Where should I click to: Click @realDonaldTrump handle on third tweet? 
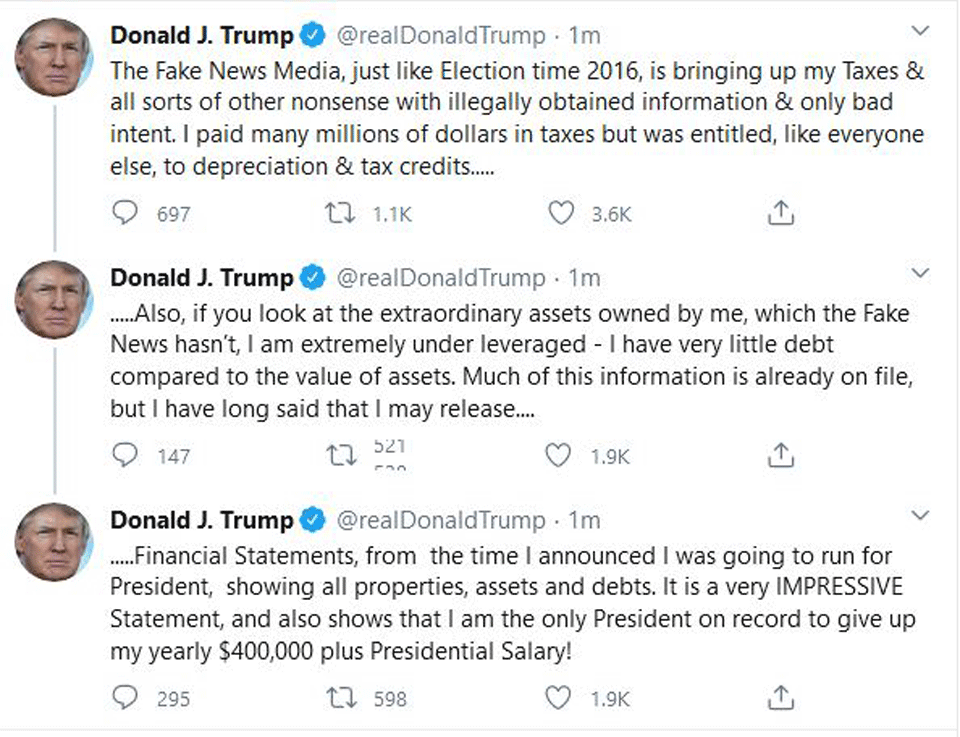[x=439, y=521]
